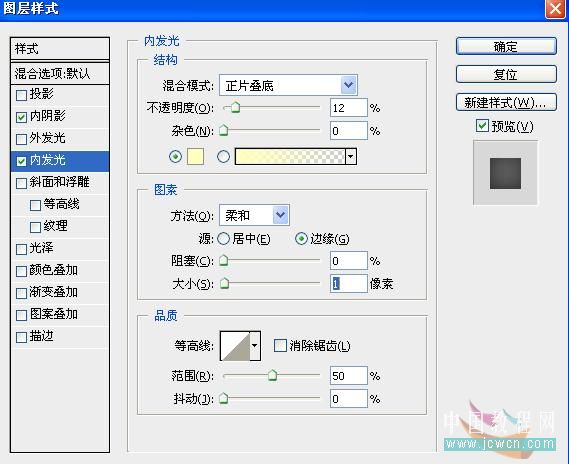
Task: Enable the 颜色叠加 color overlay checkbox
Action: (x=21, y=271)
